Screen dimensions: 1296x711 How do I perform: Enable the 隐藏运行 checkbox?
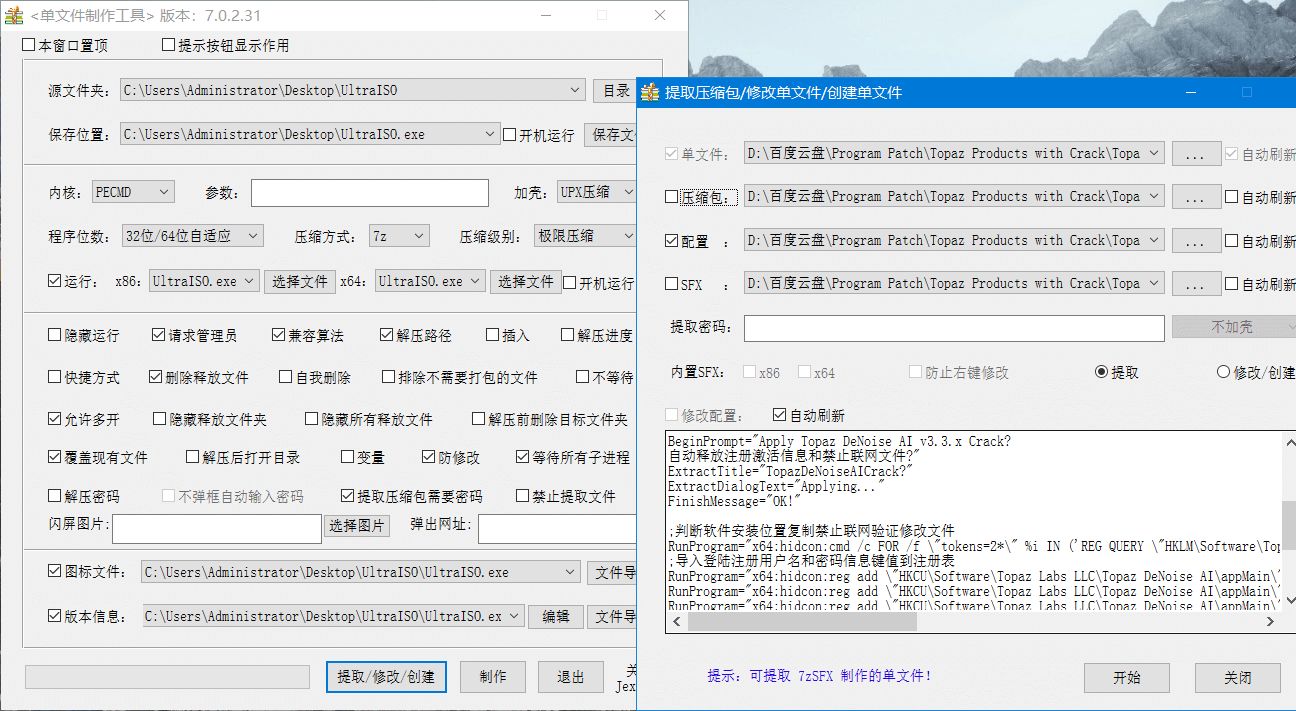pos(55,336)
